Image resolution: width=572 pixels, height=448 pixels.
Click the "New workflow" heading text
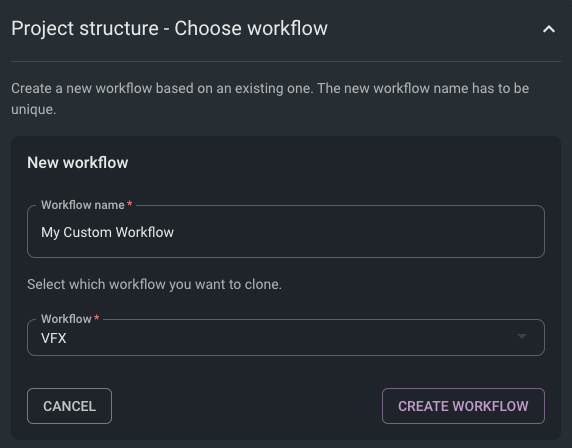(x=78, y=163)
